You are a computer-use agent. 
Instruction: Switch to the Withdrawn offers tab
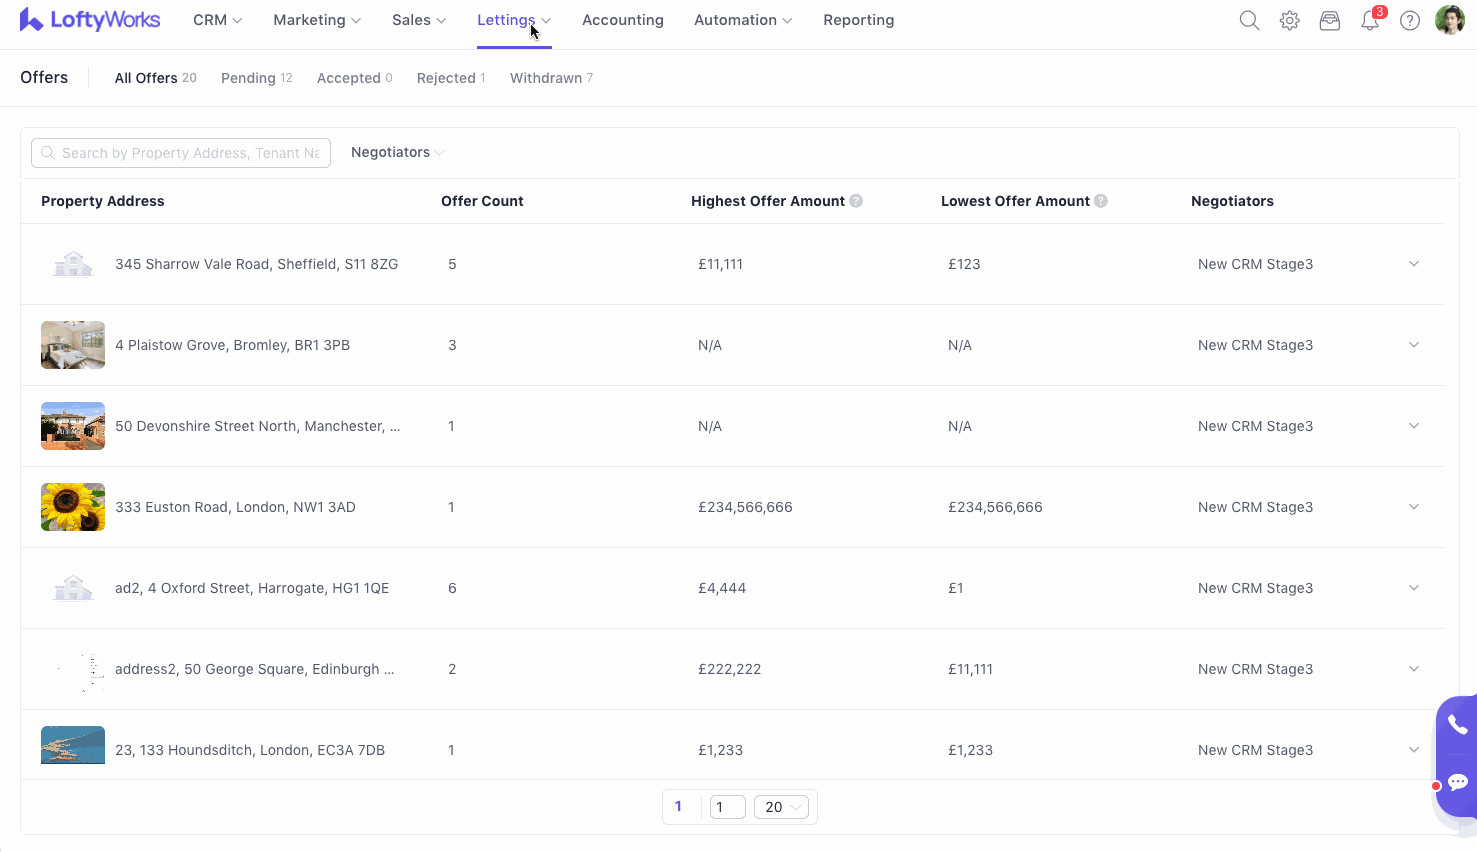click(x=551, y=78)
